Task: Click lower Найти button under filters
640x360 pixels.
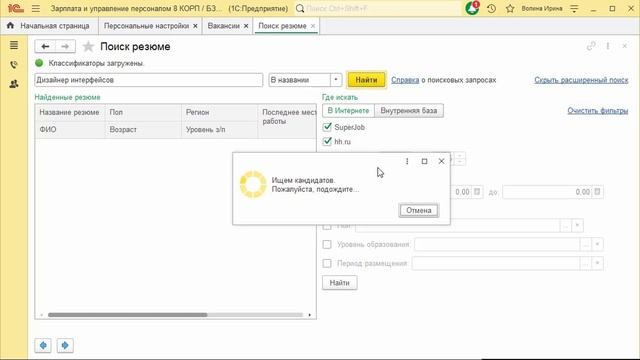Action: tap(340, 282)
